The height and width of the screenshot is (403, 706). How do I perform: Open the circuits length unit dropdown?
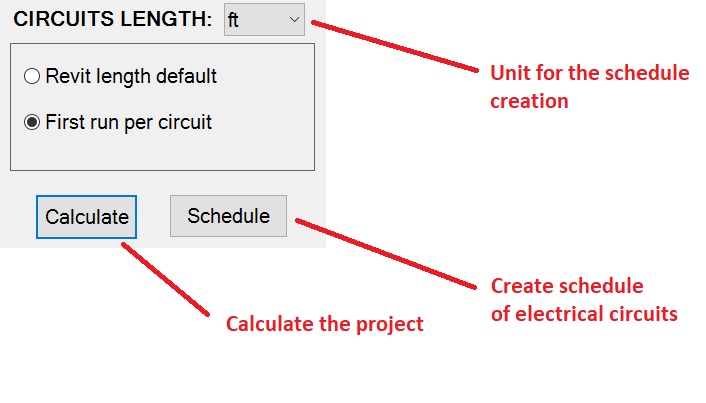264,19
